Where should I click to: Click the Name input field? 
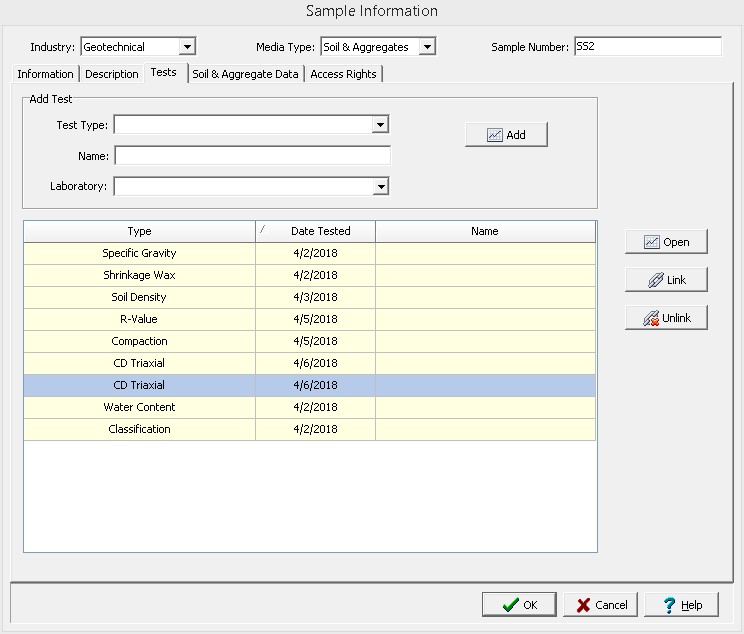tap(252, 156)
